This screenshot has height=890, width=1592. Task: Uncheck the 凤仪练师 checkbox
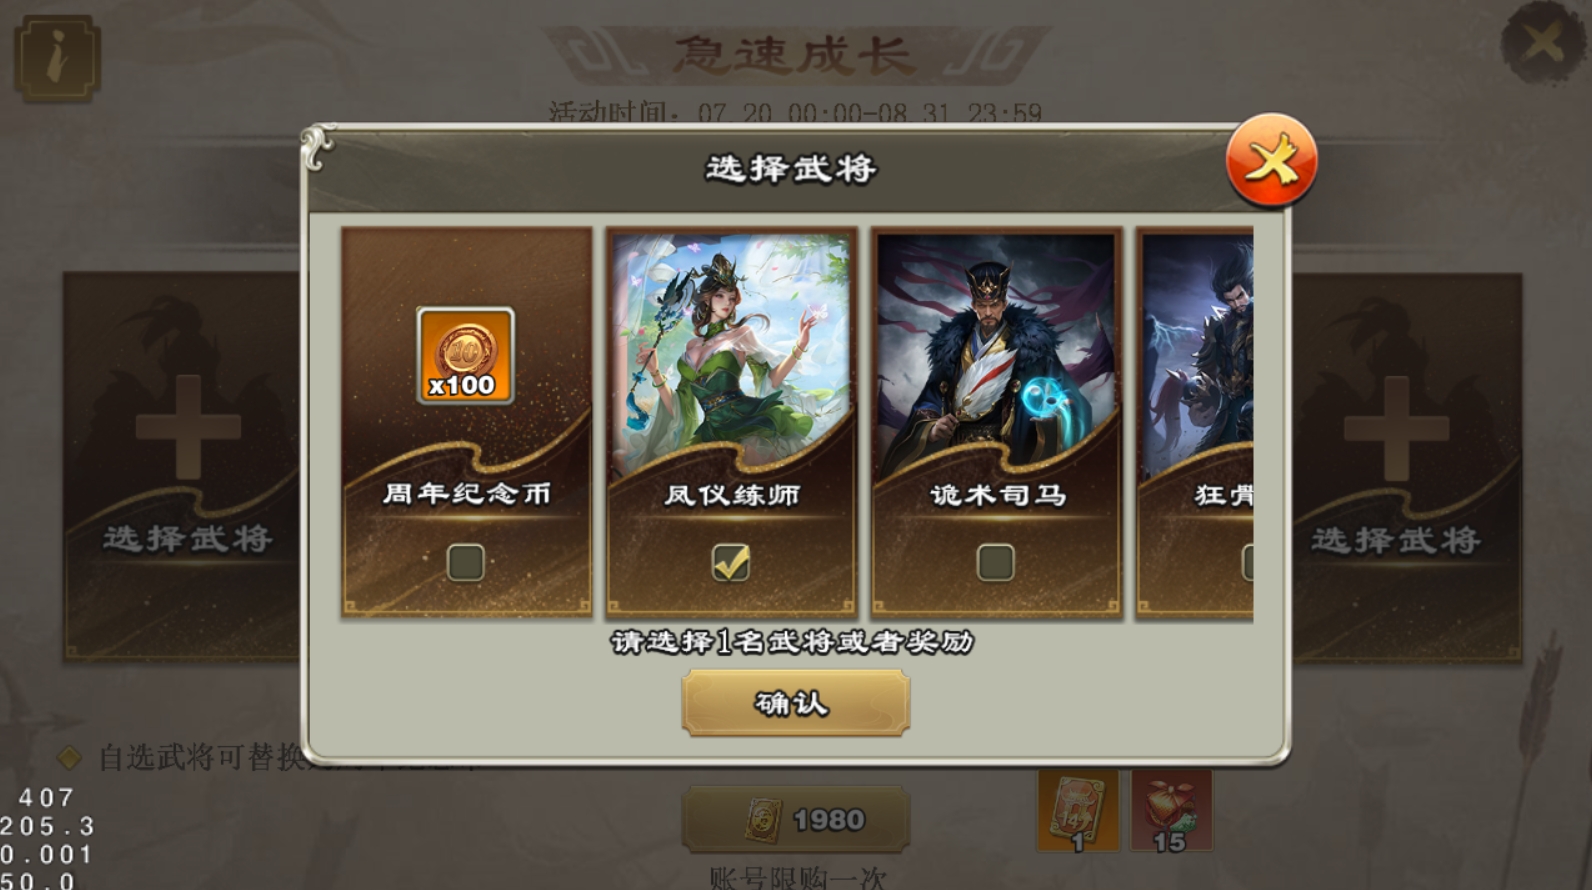731,563
